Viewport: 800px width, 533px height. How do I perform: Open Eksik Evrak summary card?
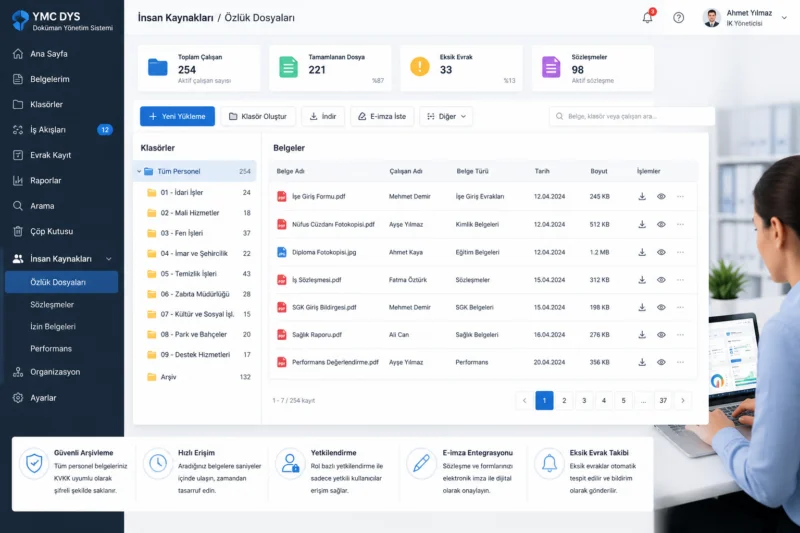tap(461, 68)
